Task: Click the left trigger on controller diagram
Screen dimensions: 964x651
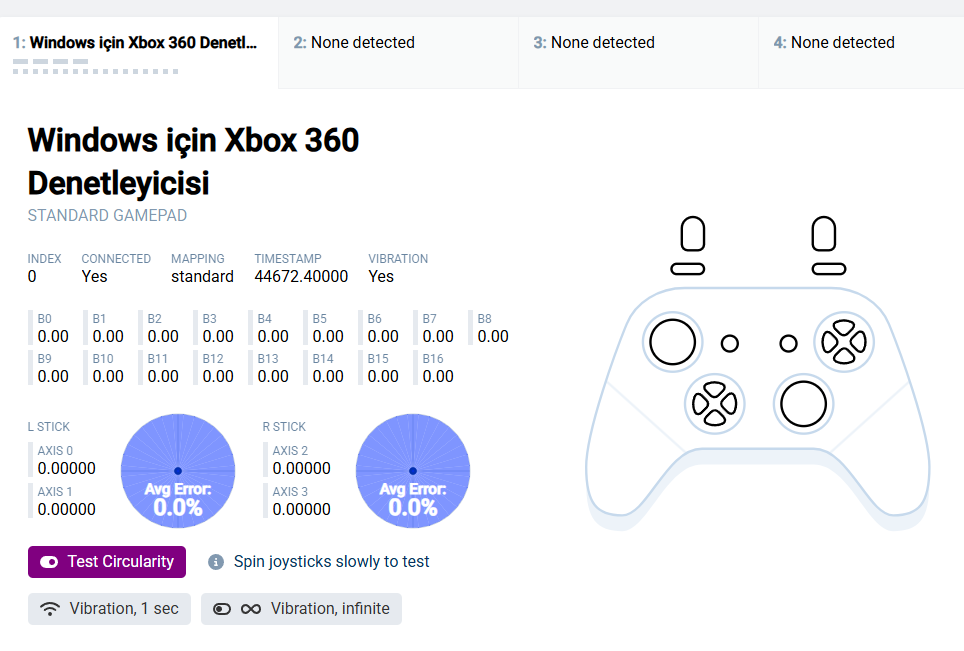Action: tap(693, 234)
